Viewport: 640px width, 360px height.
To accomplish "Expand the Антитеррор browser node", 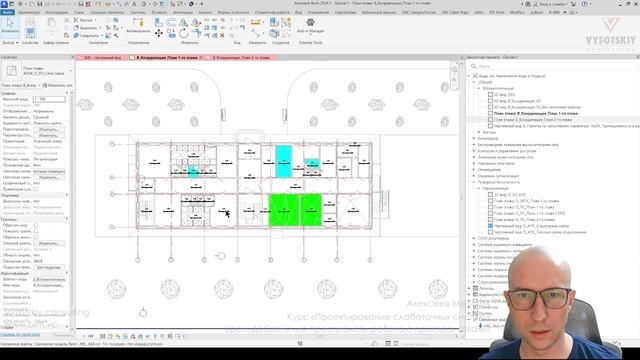I will click(x=474, y=138).
